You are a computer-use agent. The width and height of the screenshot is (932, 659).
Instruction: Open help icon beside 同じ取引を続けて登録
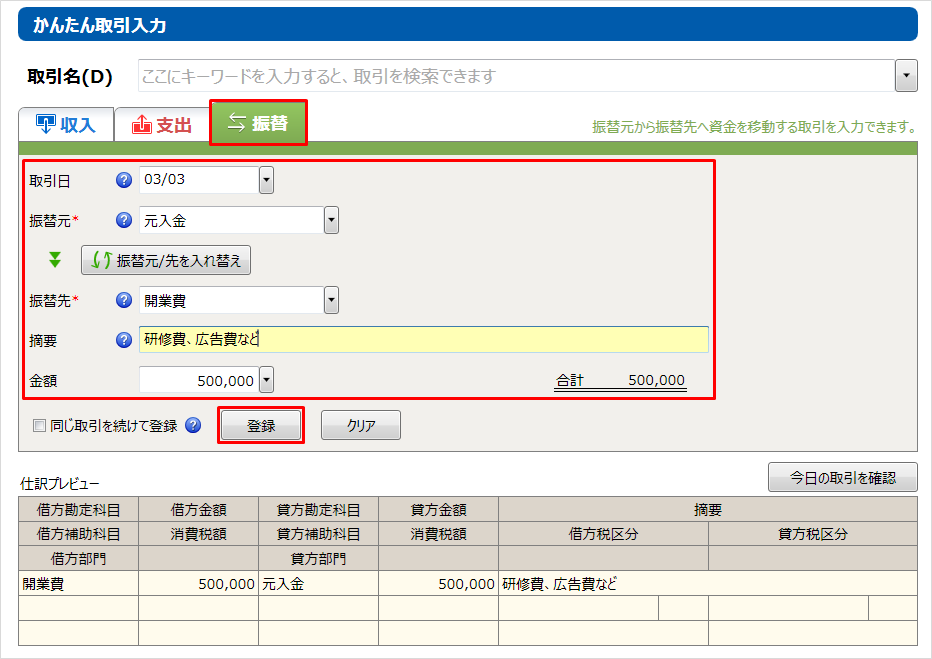pos(193,425)
